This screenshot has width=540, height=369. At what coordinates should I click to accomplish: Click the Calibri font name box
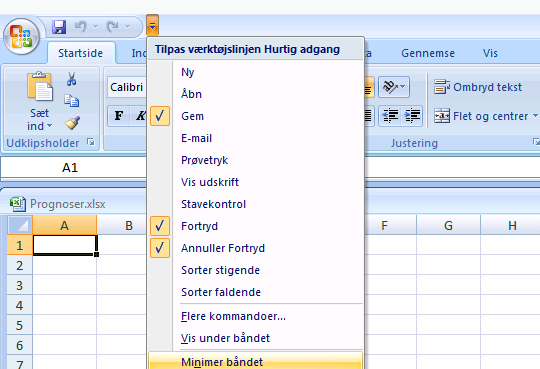pos(127,87)
